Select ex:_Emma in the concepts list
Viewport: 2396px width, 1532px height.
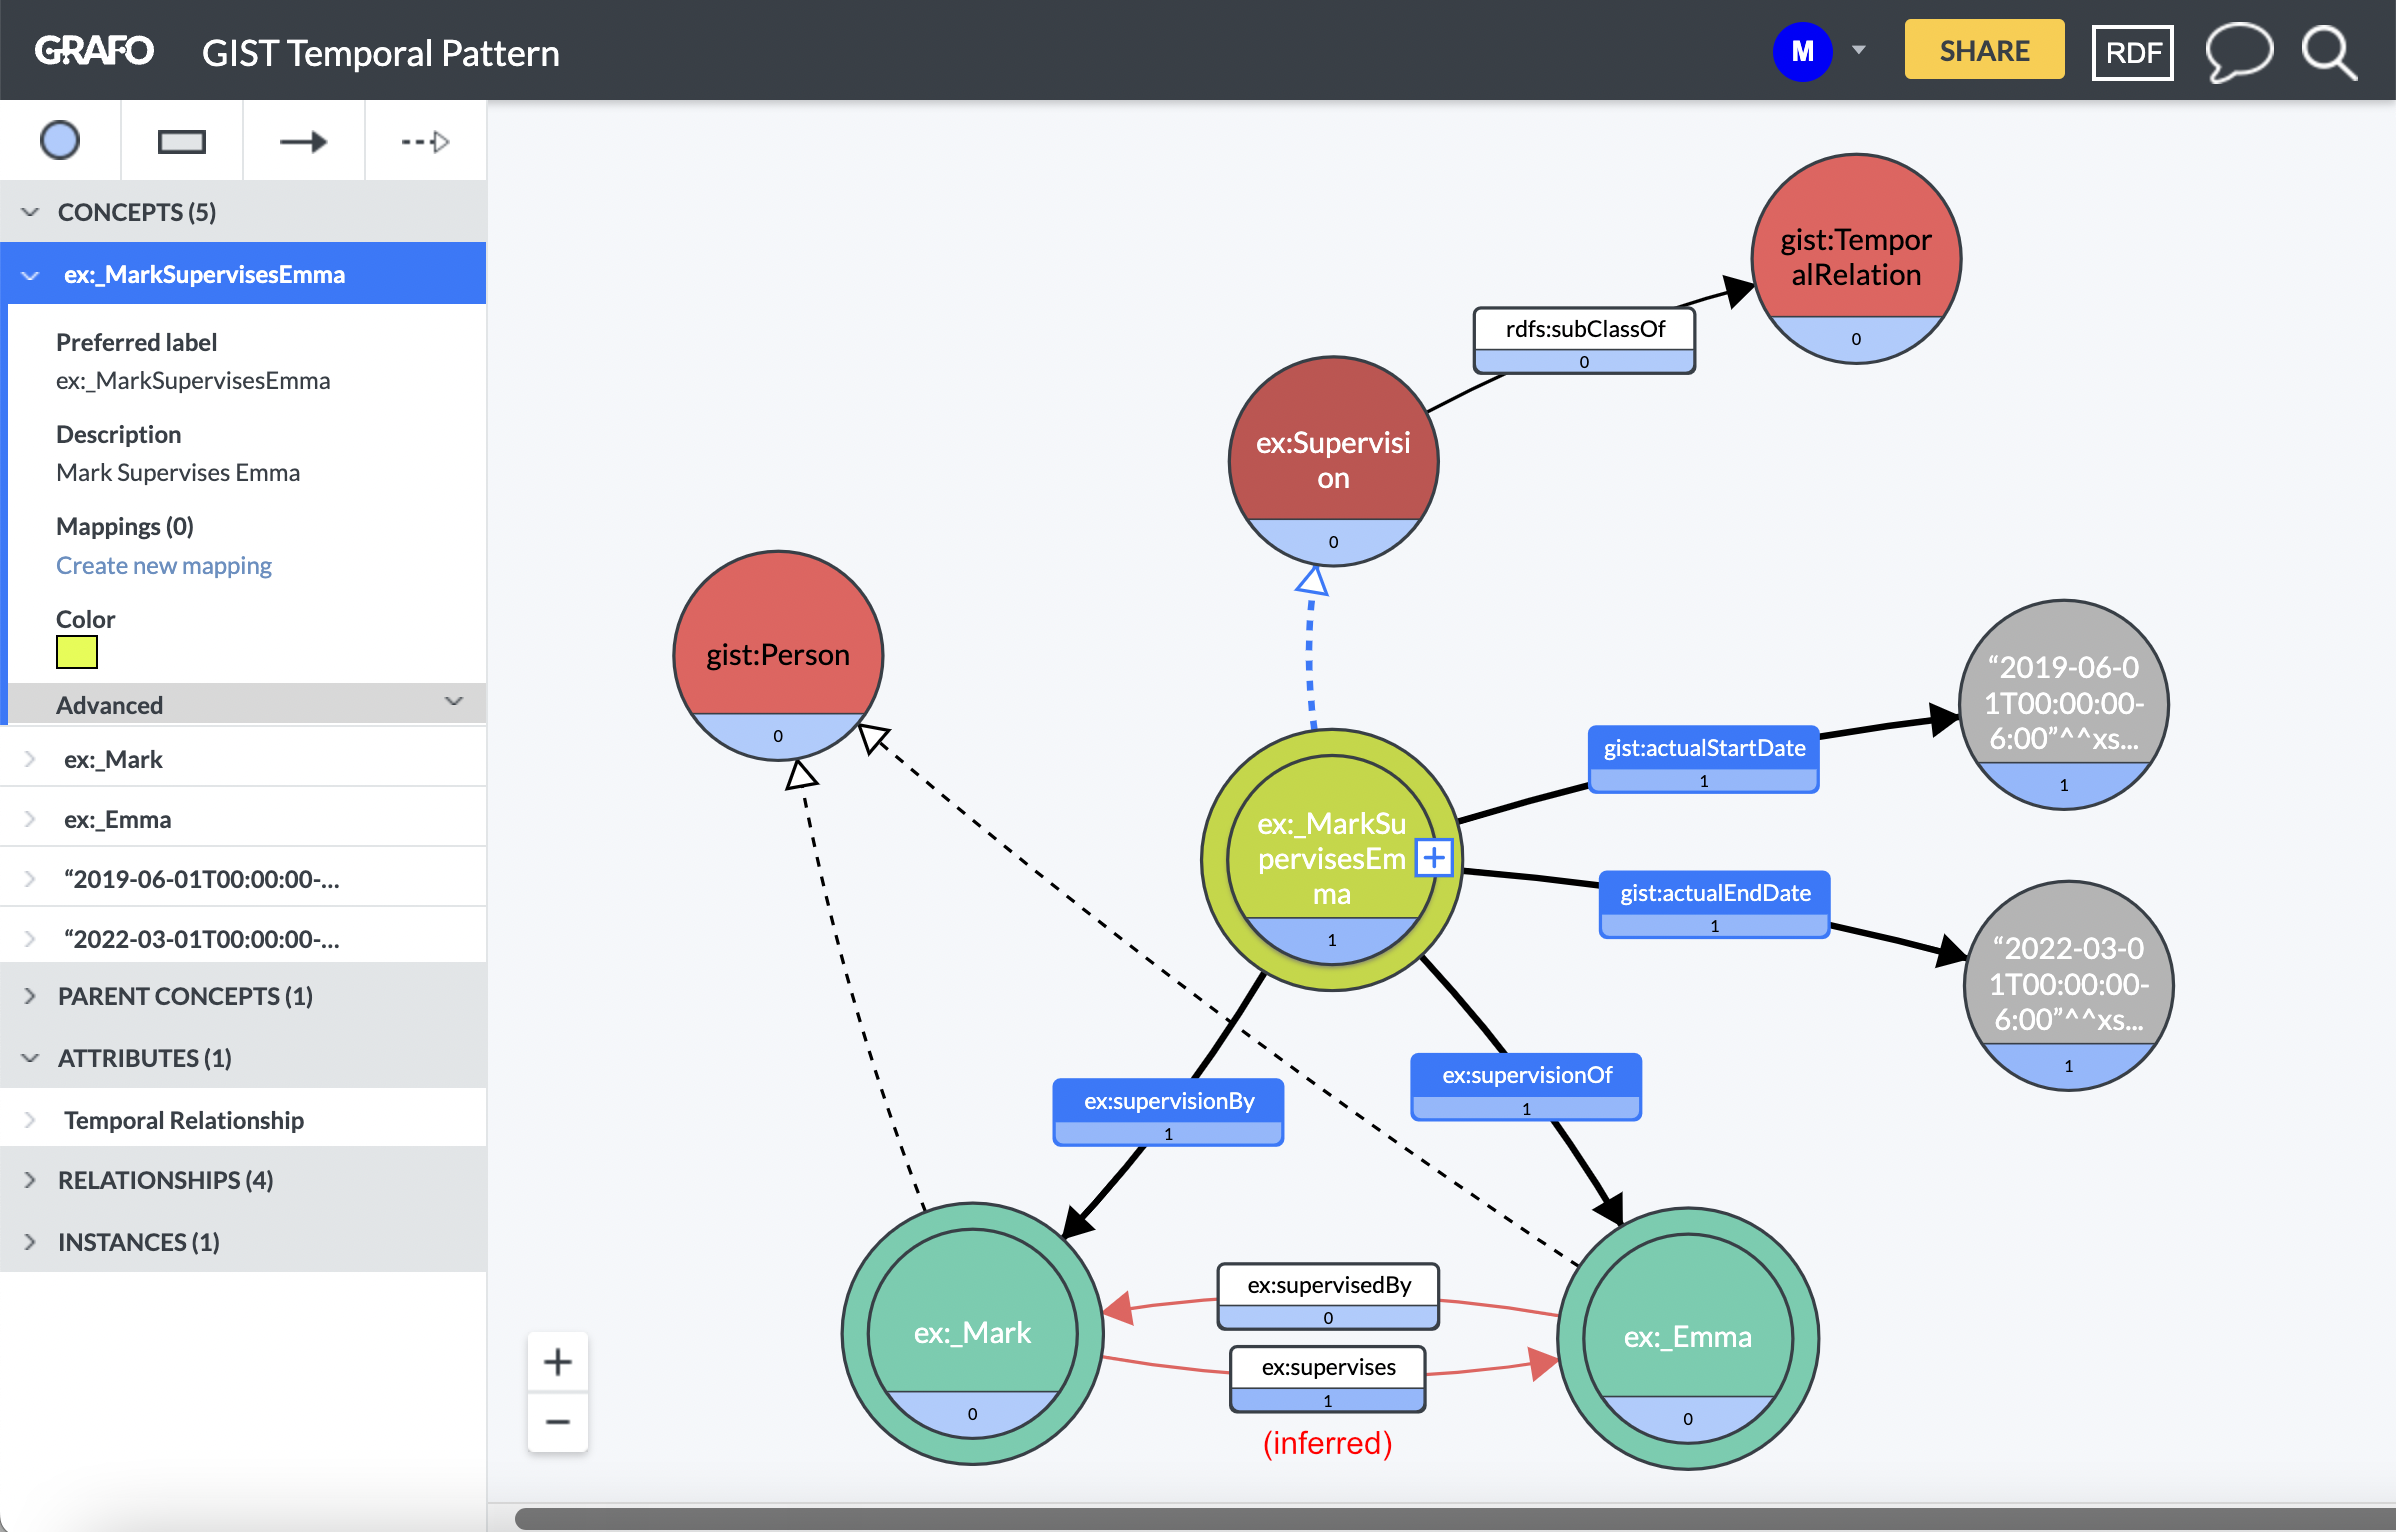click(x=117, y=818)
